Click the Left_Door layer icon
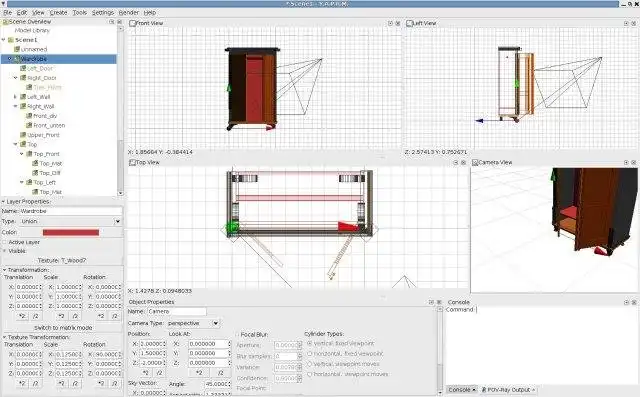This screenshot has width=640, height=397. tap(23, 68)
